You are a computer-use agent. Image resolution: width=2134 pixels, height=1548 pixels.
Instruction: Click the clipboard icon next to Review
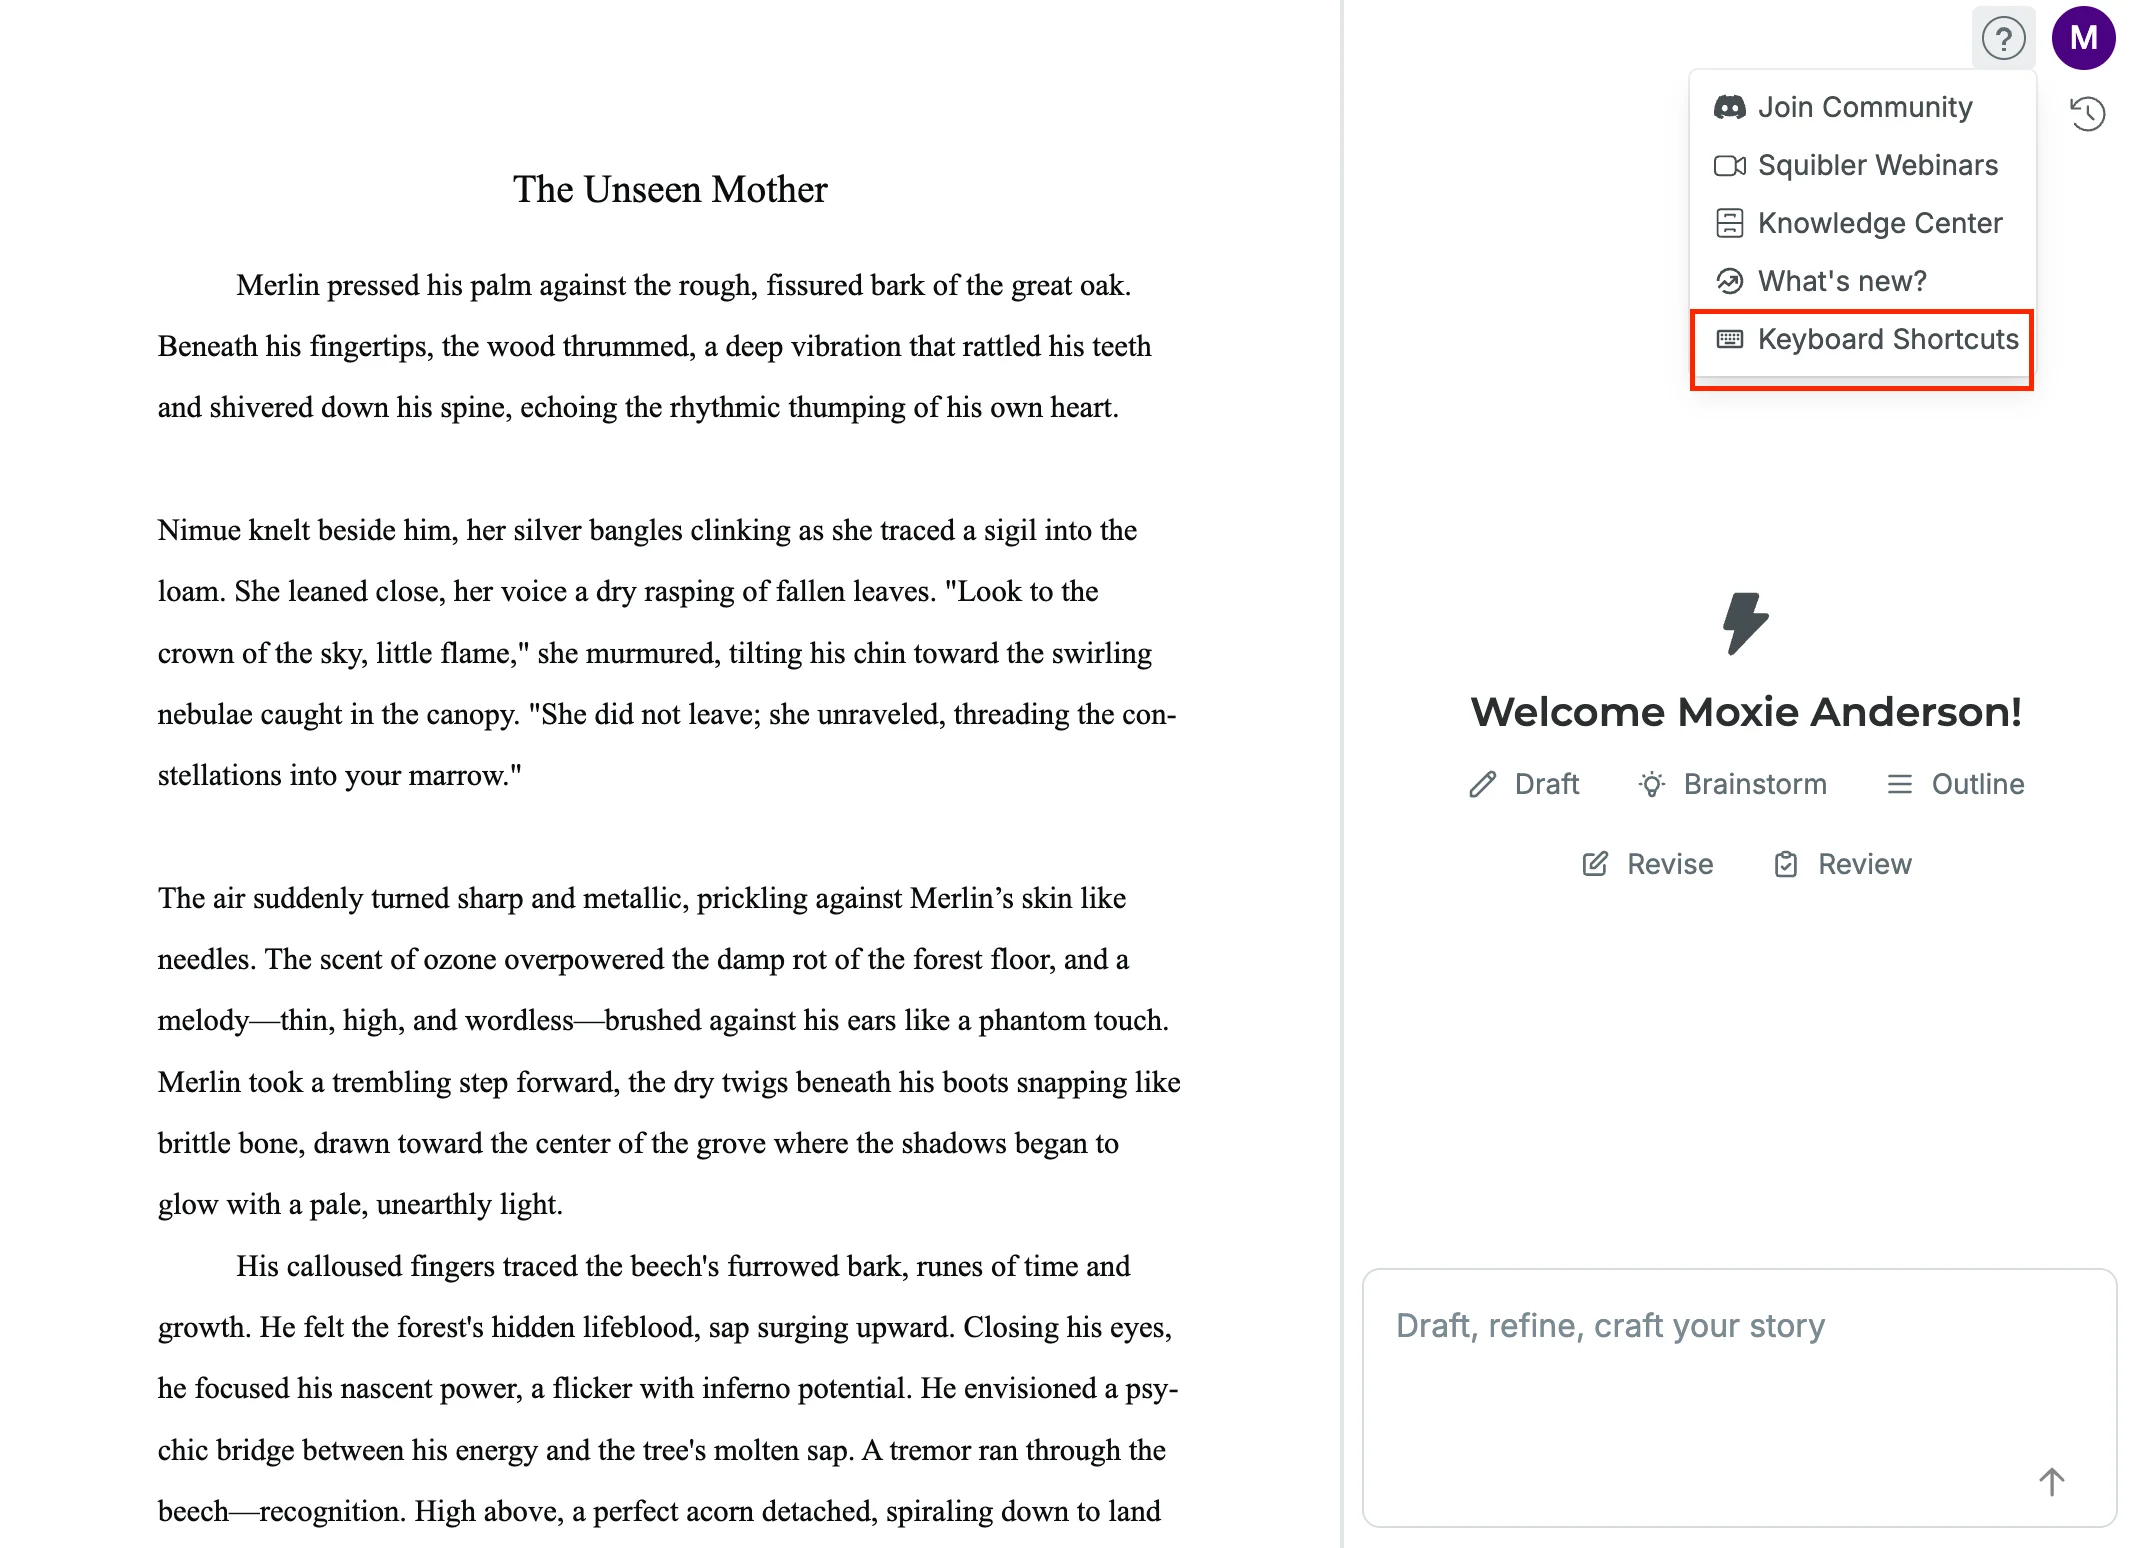(x=1786, y=864)
